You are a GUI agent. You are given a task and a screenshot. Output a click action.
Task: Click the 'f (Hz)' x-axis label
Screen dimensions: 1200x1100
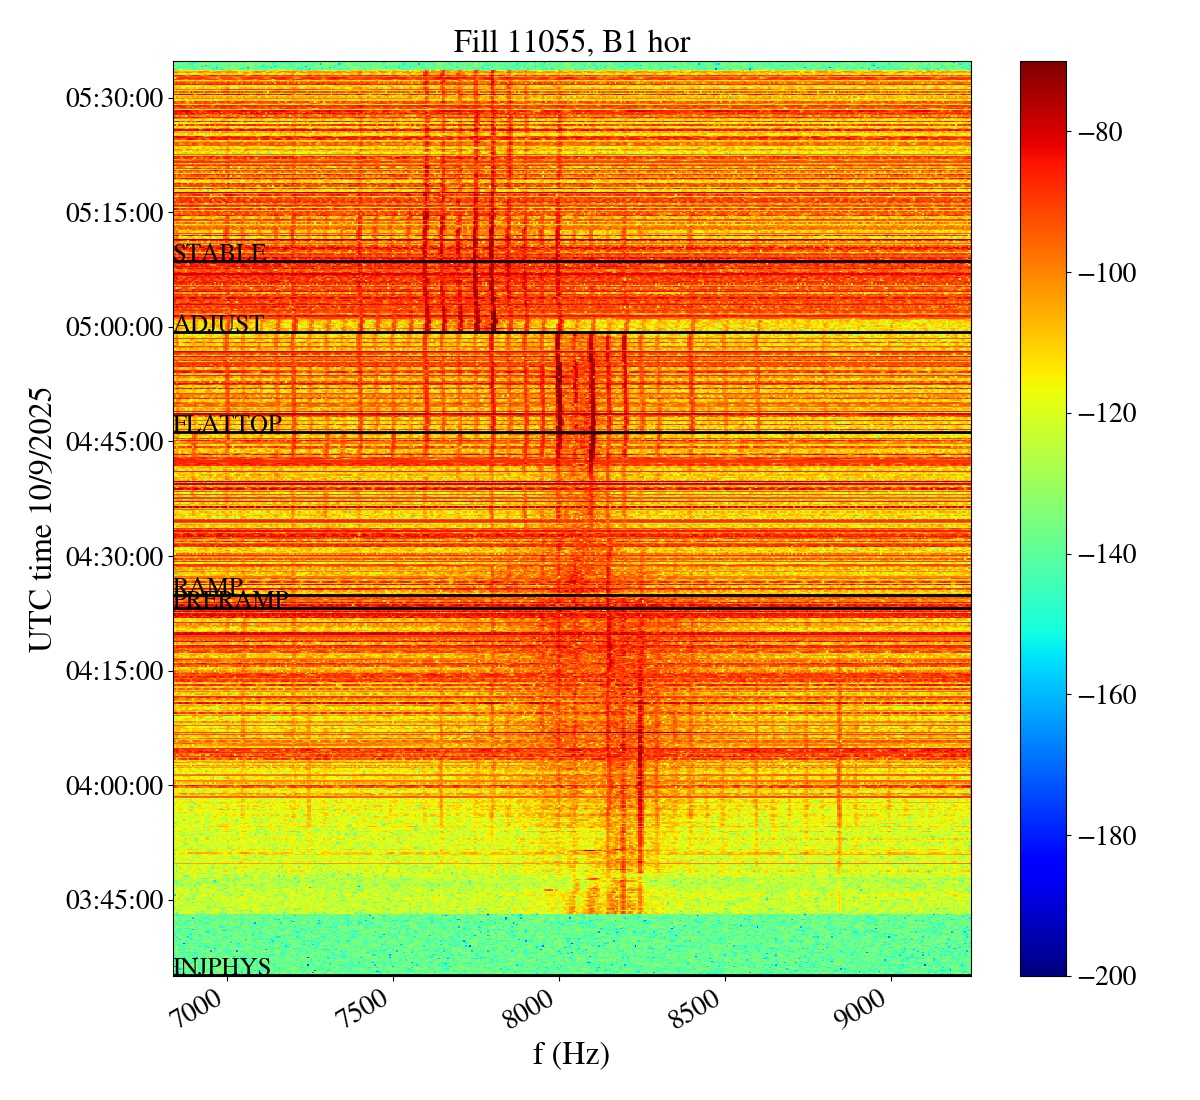571,1053
